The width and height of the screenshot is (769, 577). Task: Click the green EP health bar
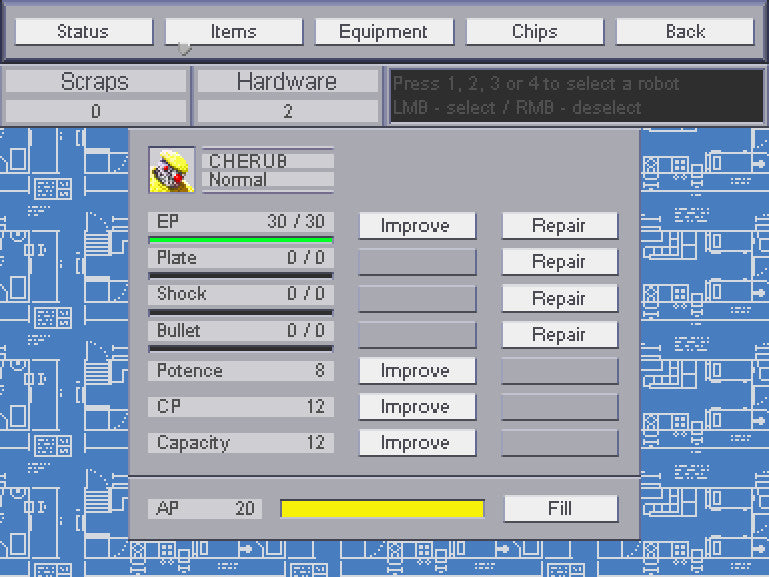point(240,240)
